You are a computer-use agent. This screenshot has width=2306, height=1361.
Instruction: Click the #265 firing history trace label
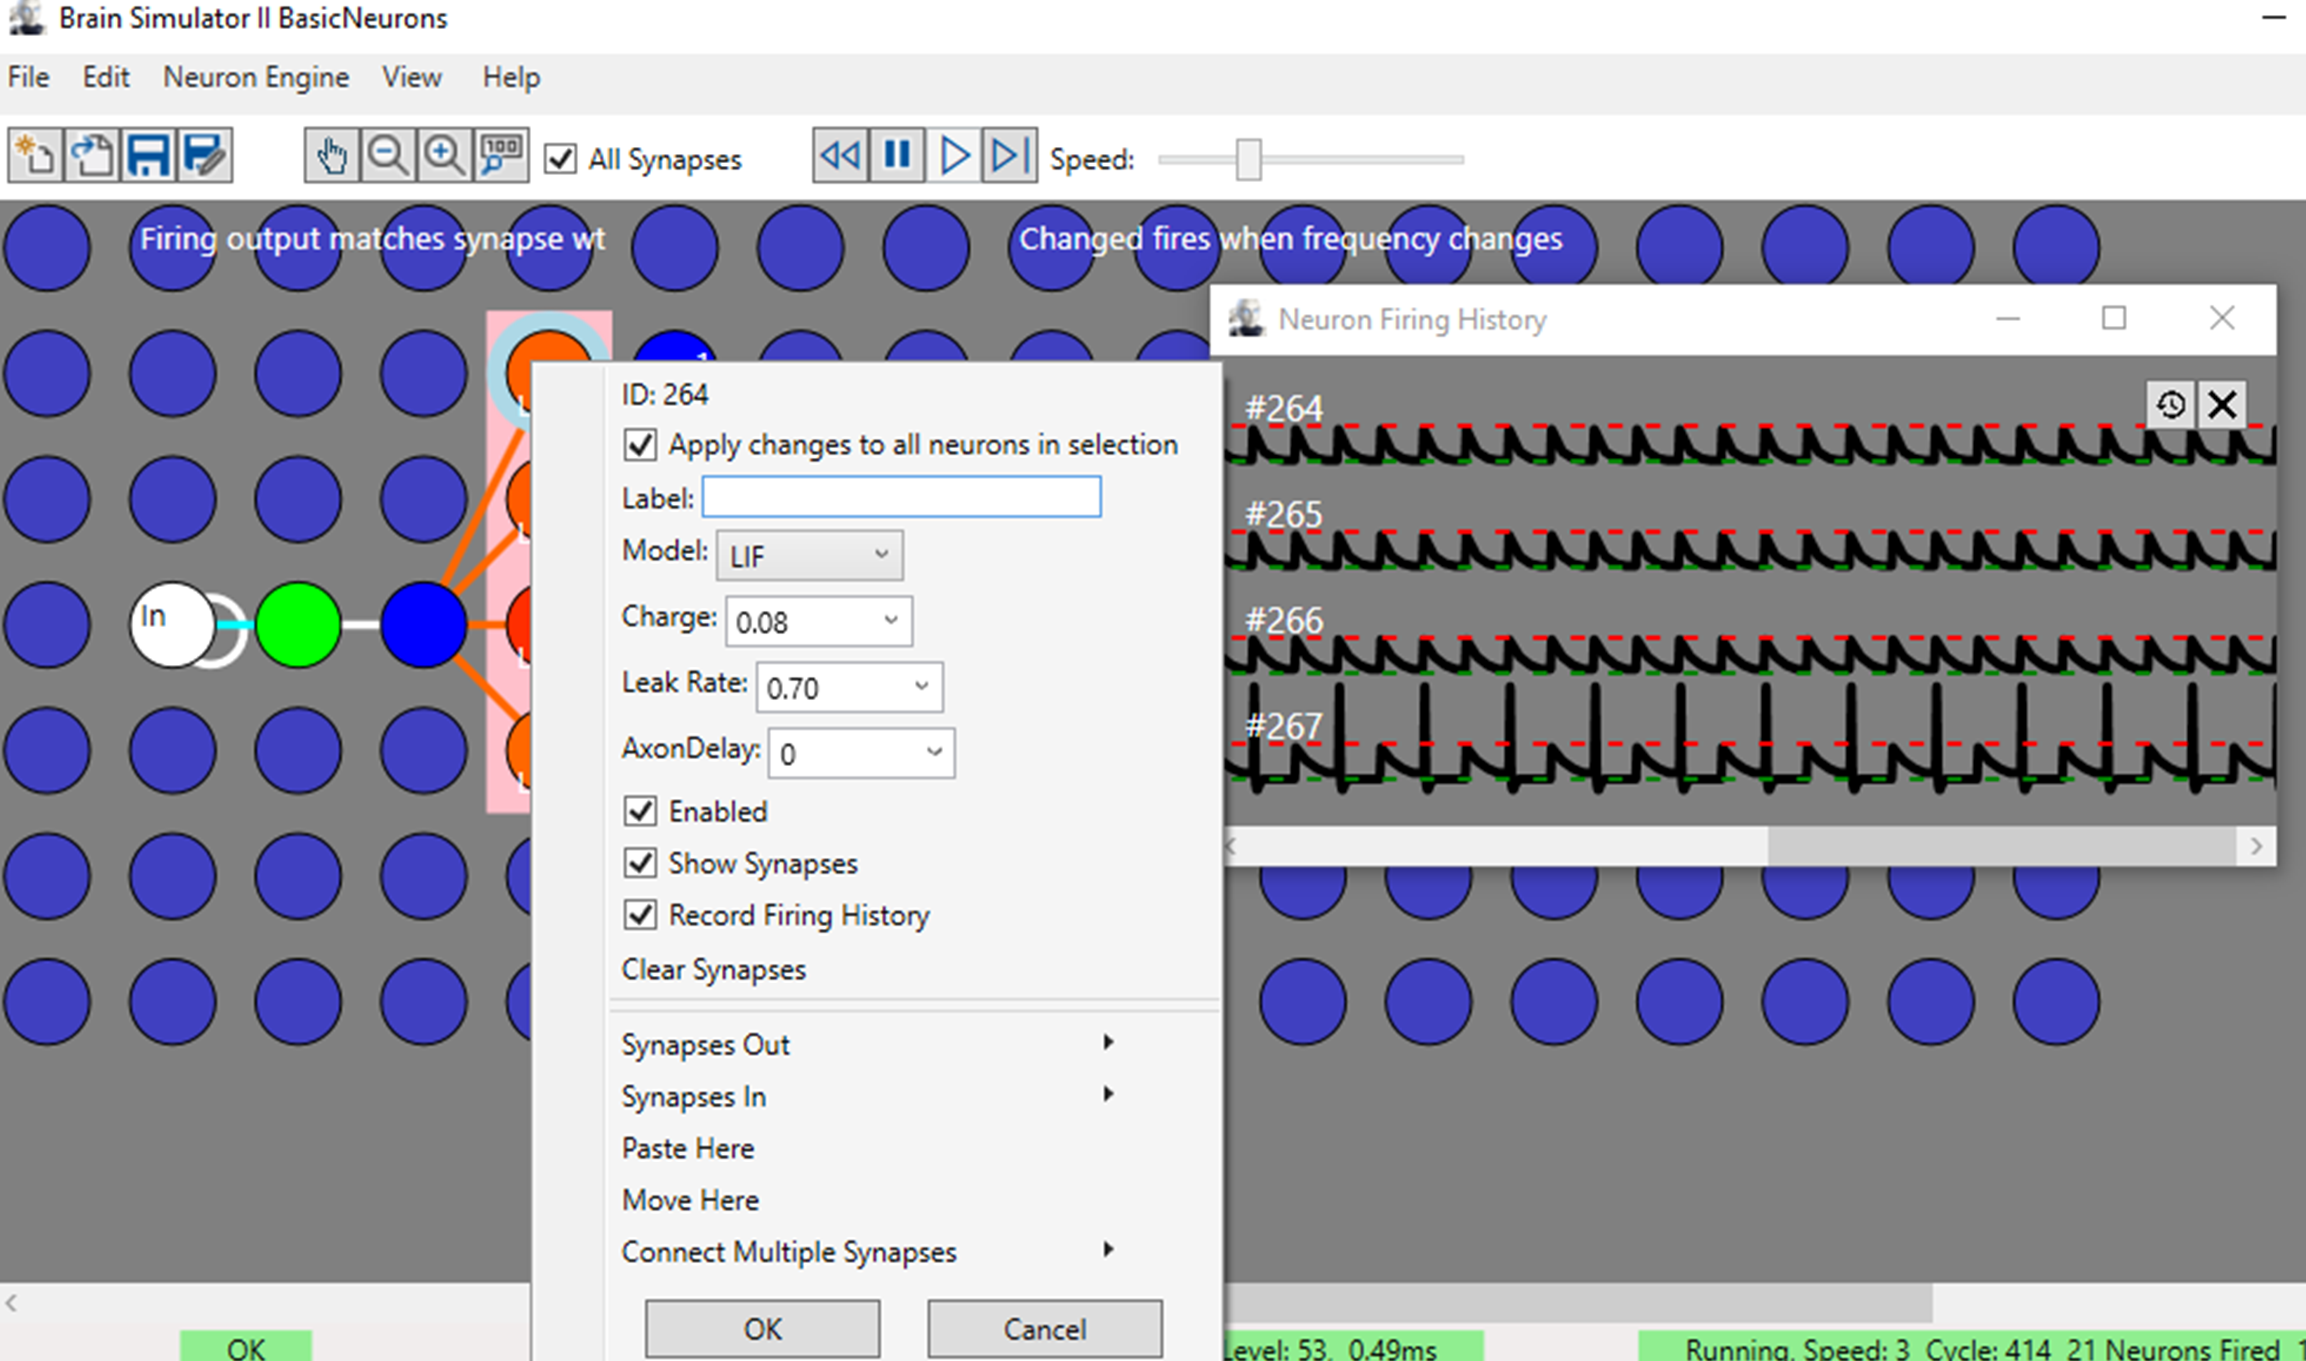point(1284,514)
